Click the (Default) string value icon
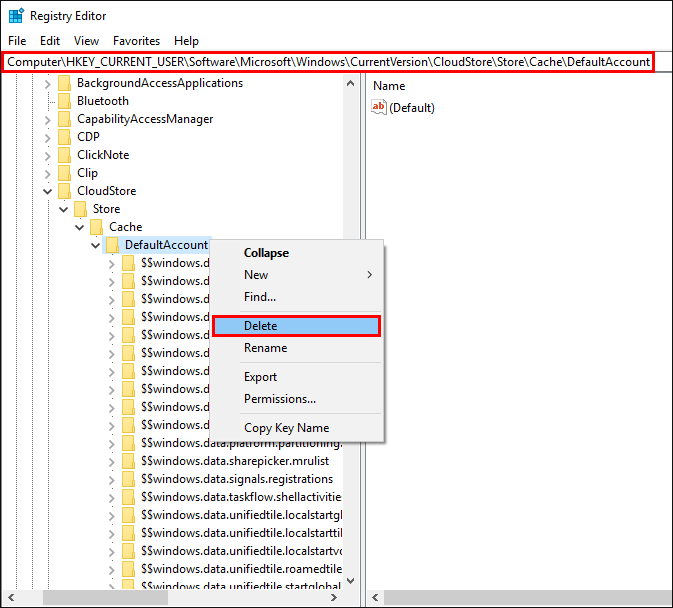Screen dimensions: 673x608 click(379, 107)
